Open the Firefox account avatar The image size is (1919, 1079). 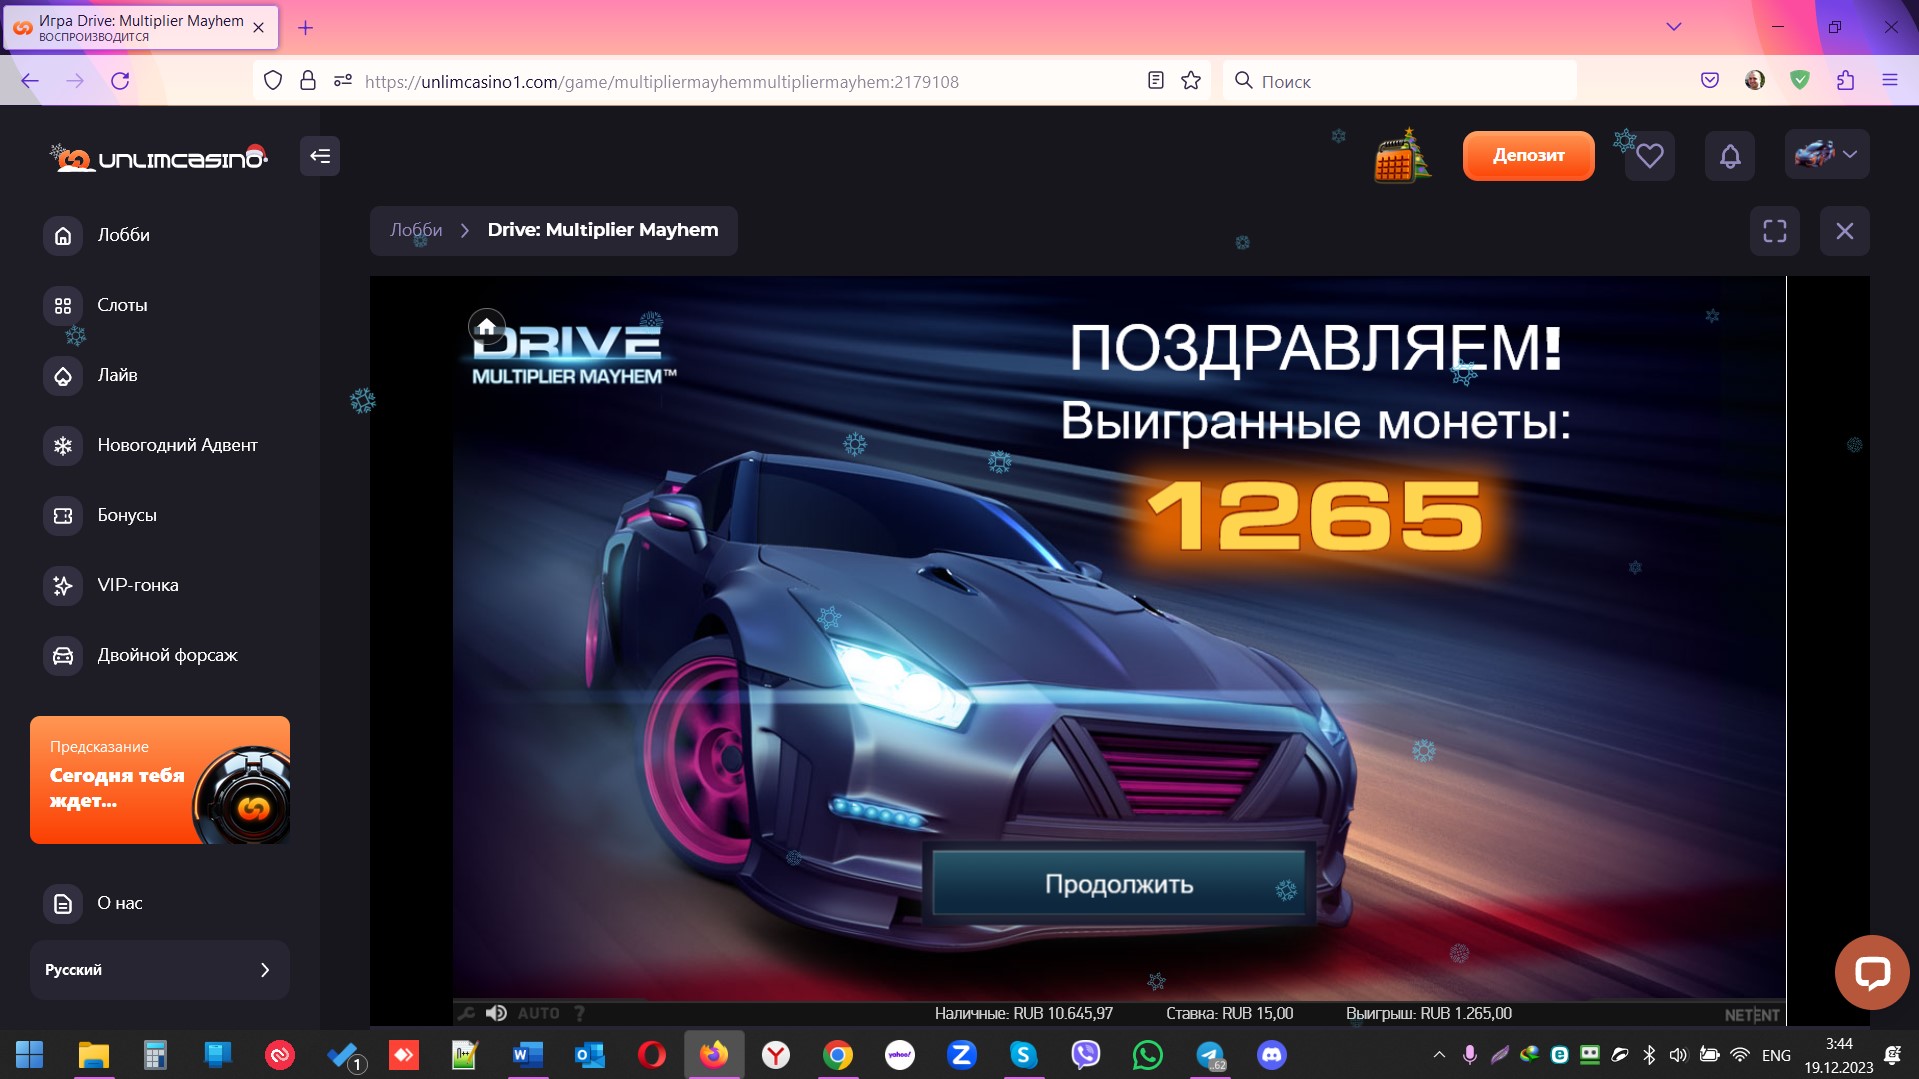tap(1755, 81)
